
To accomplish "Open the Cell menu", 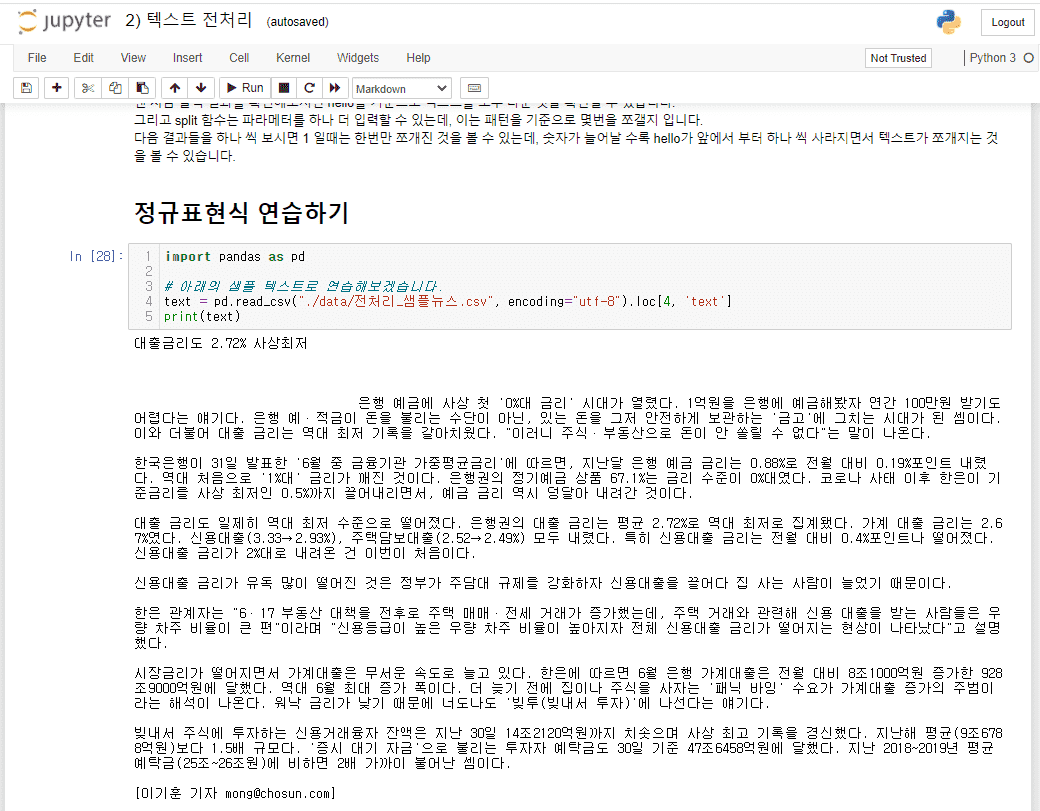I will 239,58.
